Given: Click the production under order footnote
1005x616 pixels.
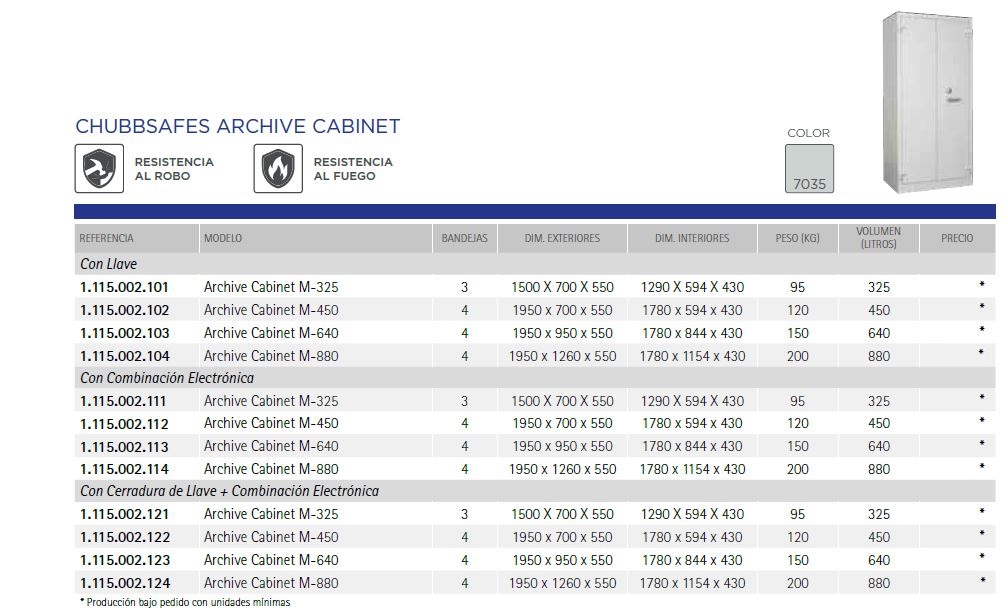Looking at the screenshot, I should point(184,602).
